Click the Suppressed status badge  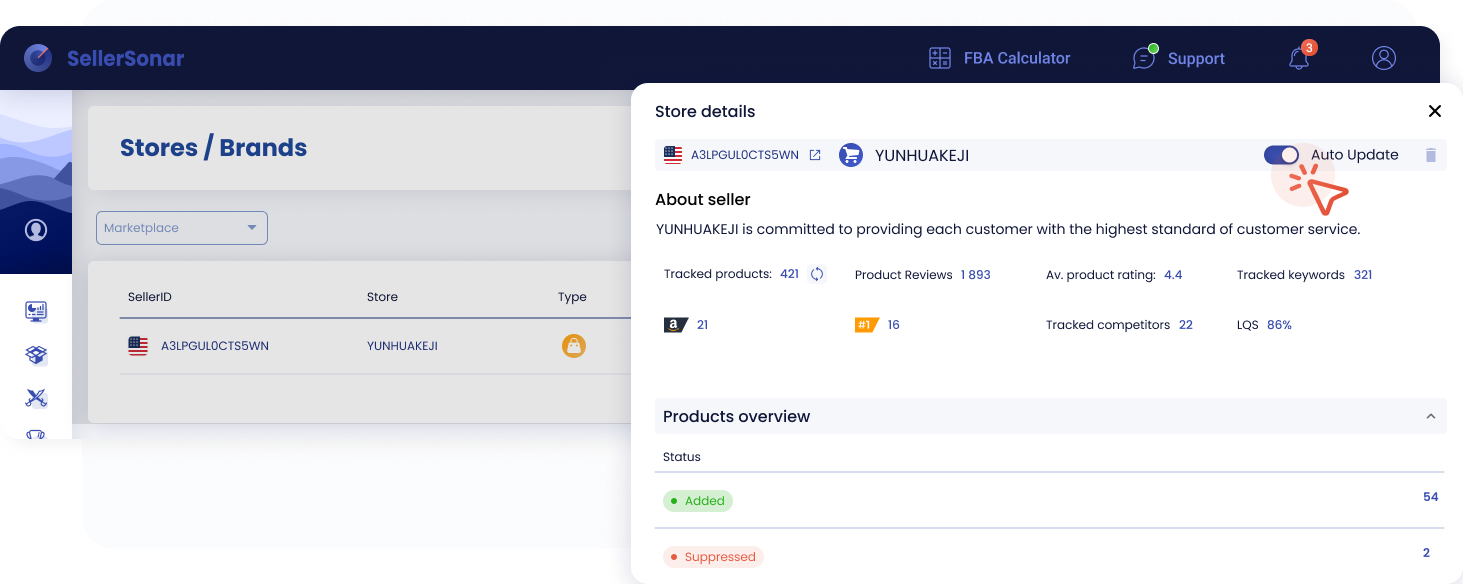713,557
